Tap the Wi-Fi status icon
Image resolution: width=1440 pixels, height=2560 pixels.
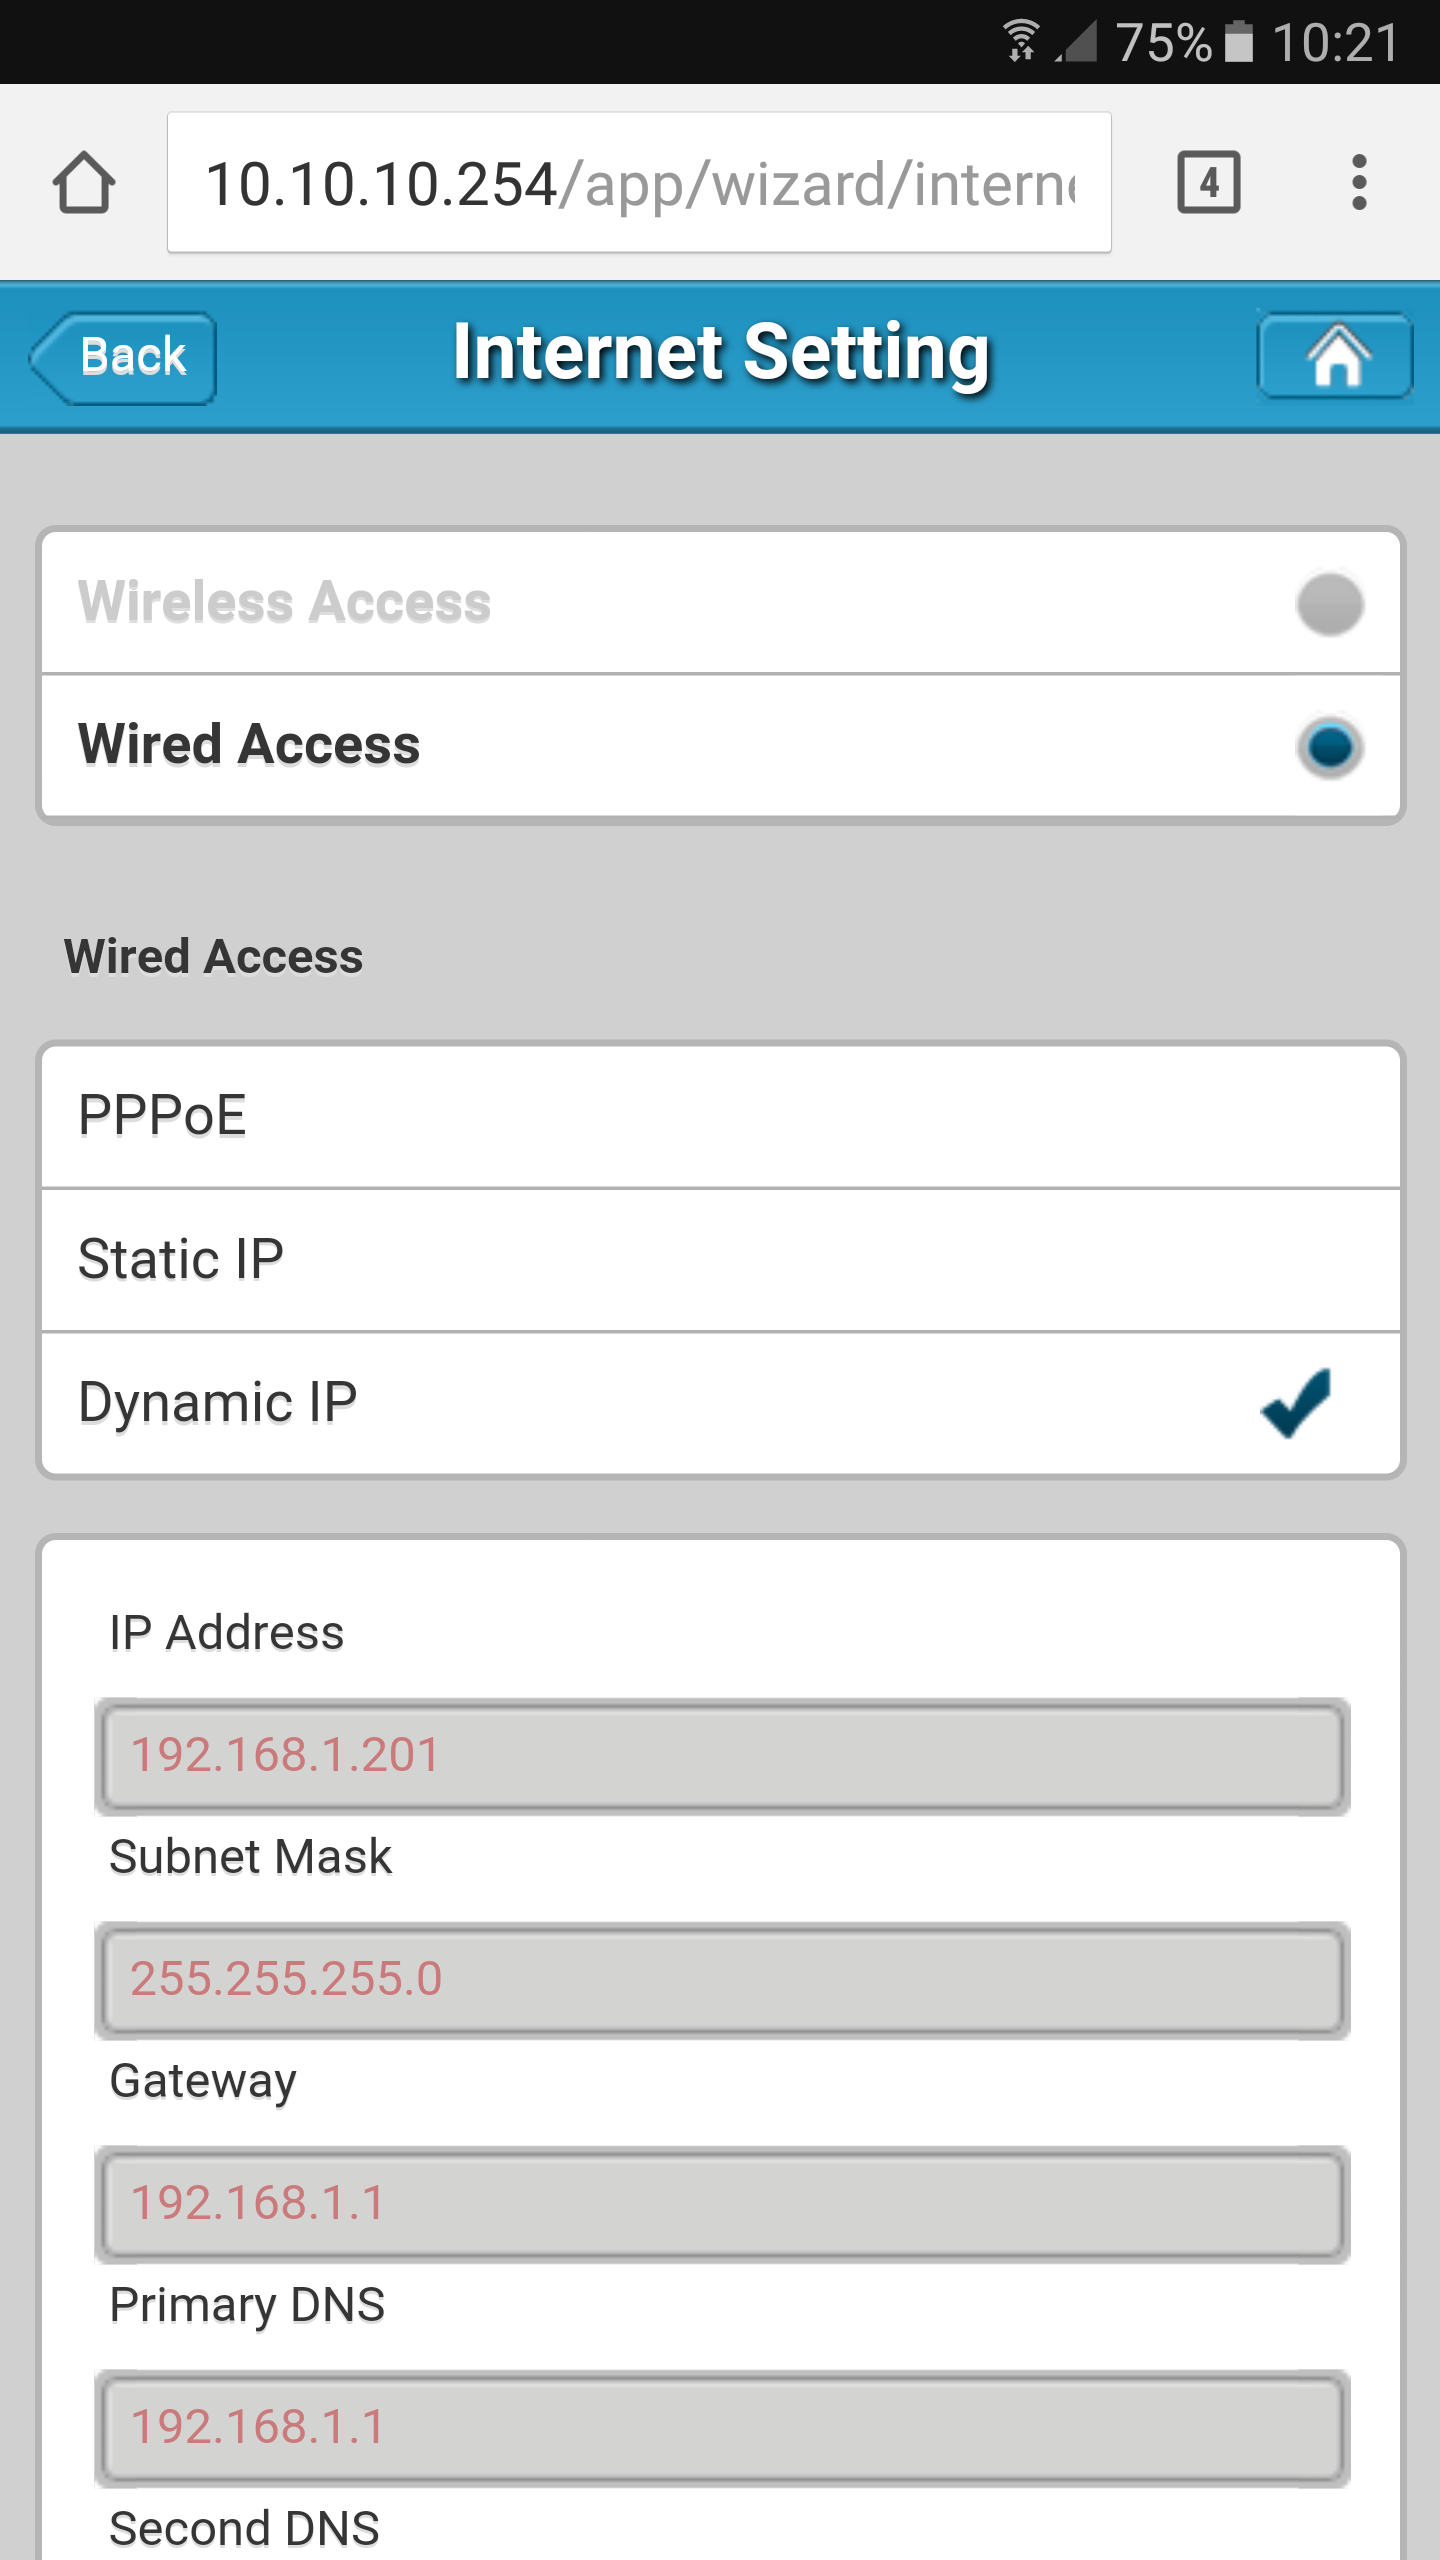[x=1021, y=42]
